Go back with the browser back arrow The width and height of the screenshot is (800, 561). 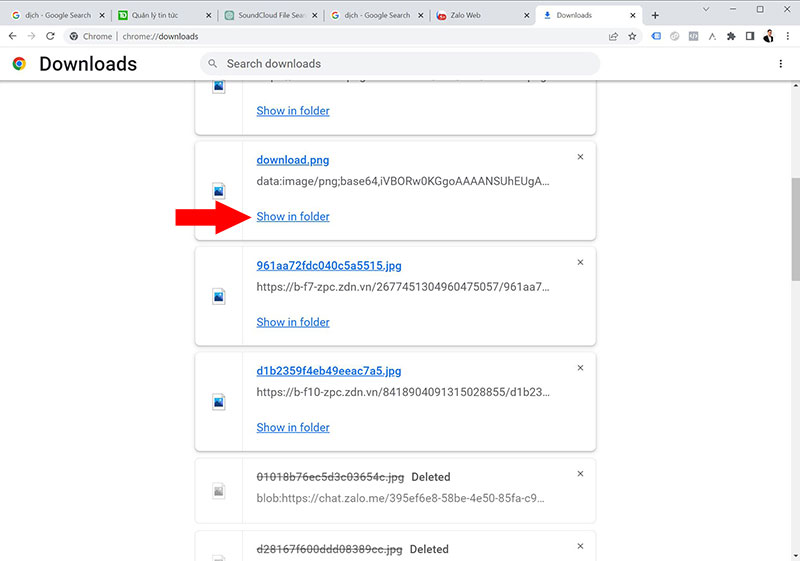[x=12, y=36]
